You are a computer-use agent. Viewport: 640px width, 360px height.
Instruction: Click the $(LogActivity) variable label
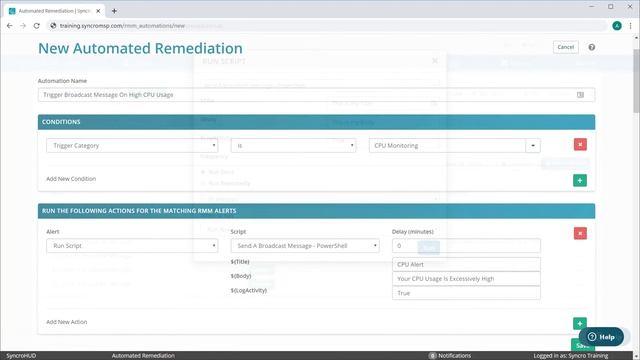click(249, 290)
